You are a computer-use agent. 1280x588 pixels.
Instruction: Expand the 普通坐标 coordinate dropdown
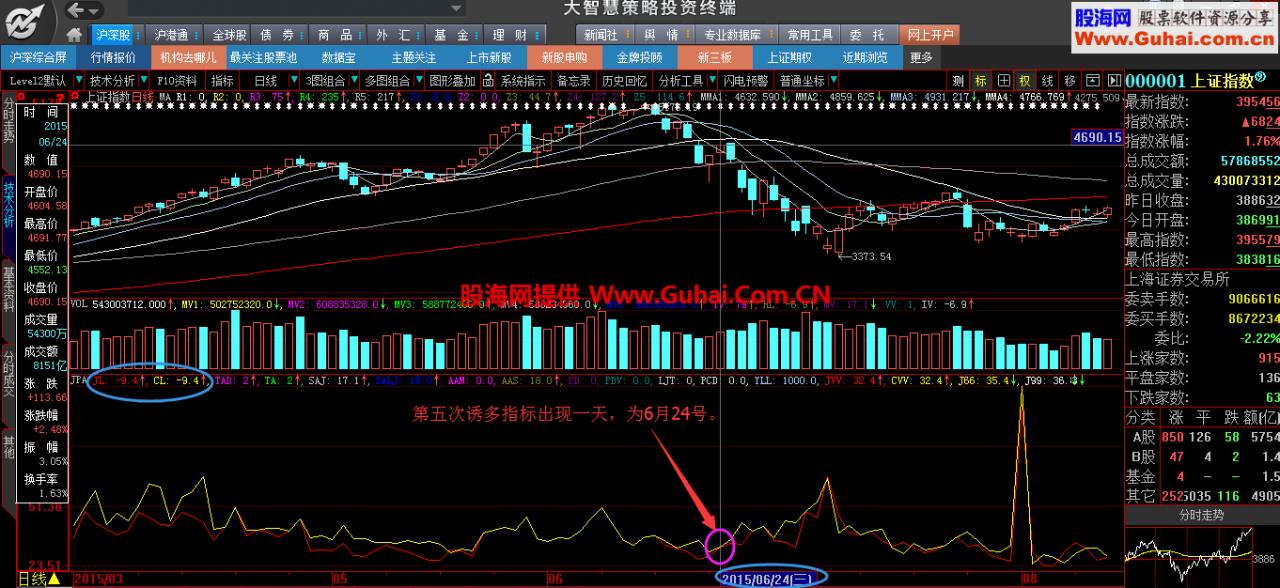point(833,80)
